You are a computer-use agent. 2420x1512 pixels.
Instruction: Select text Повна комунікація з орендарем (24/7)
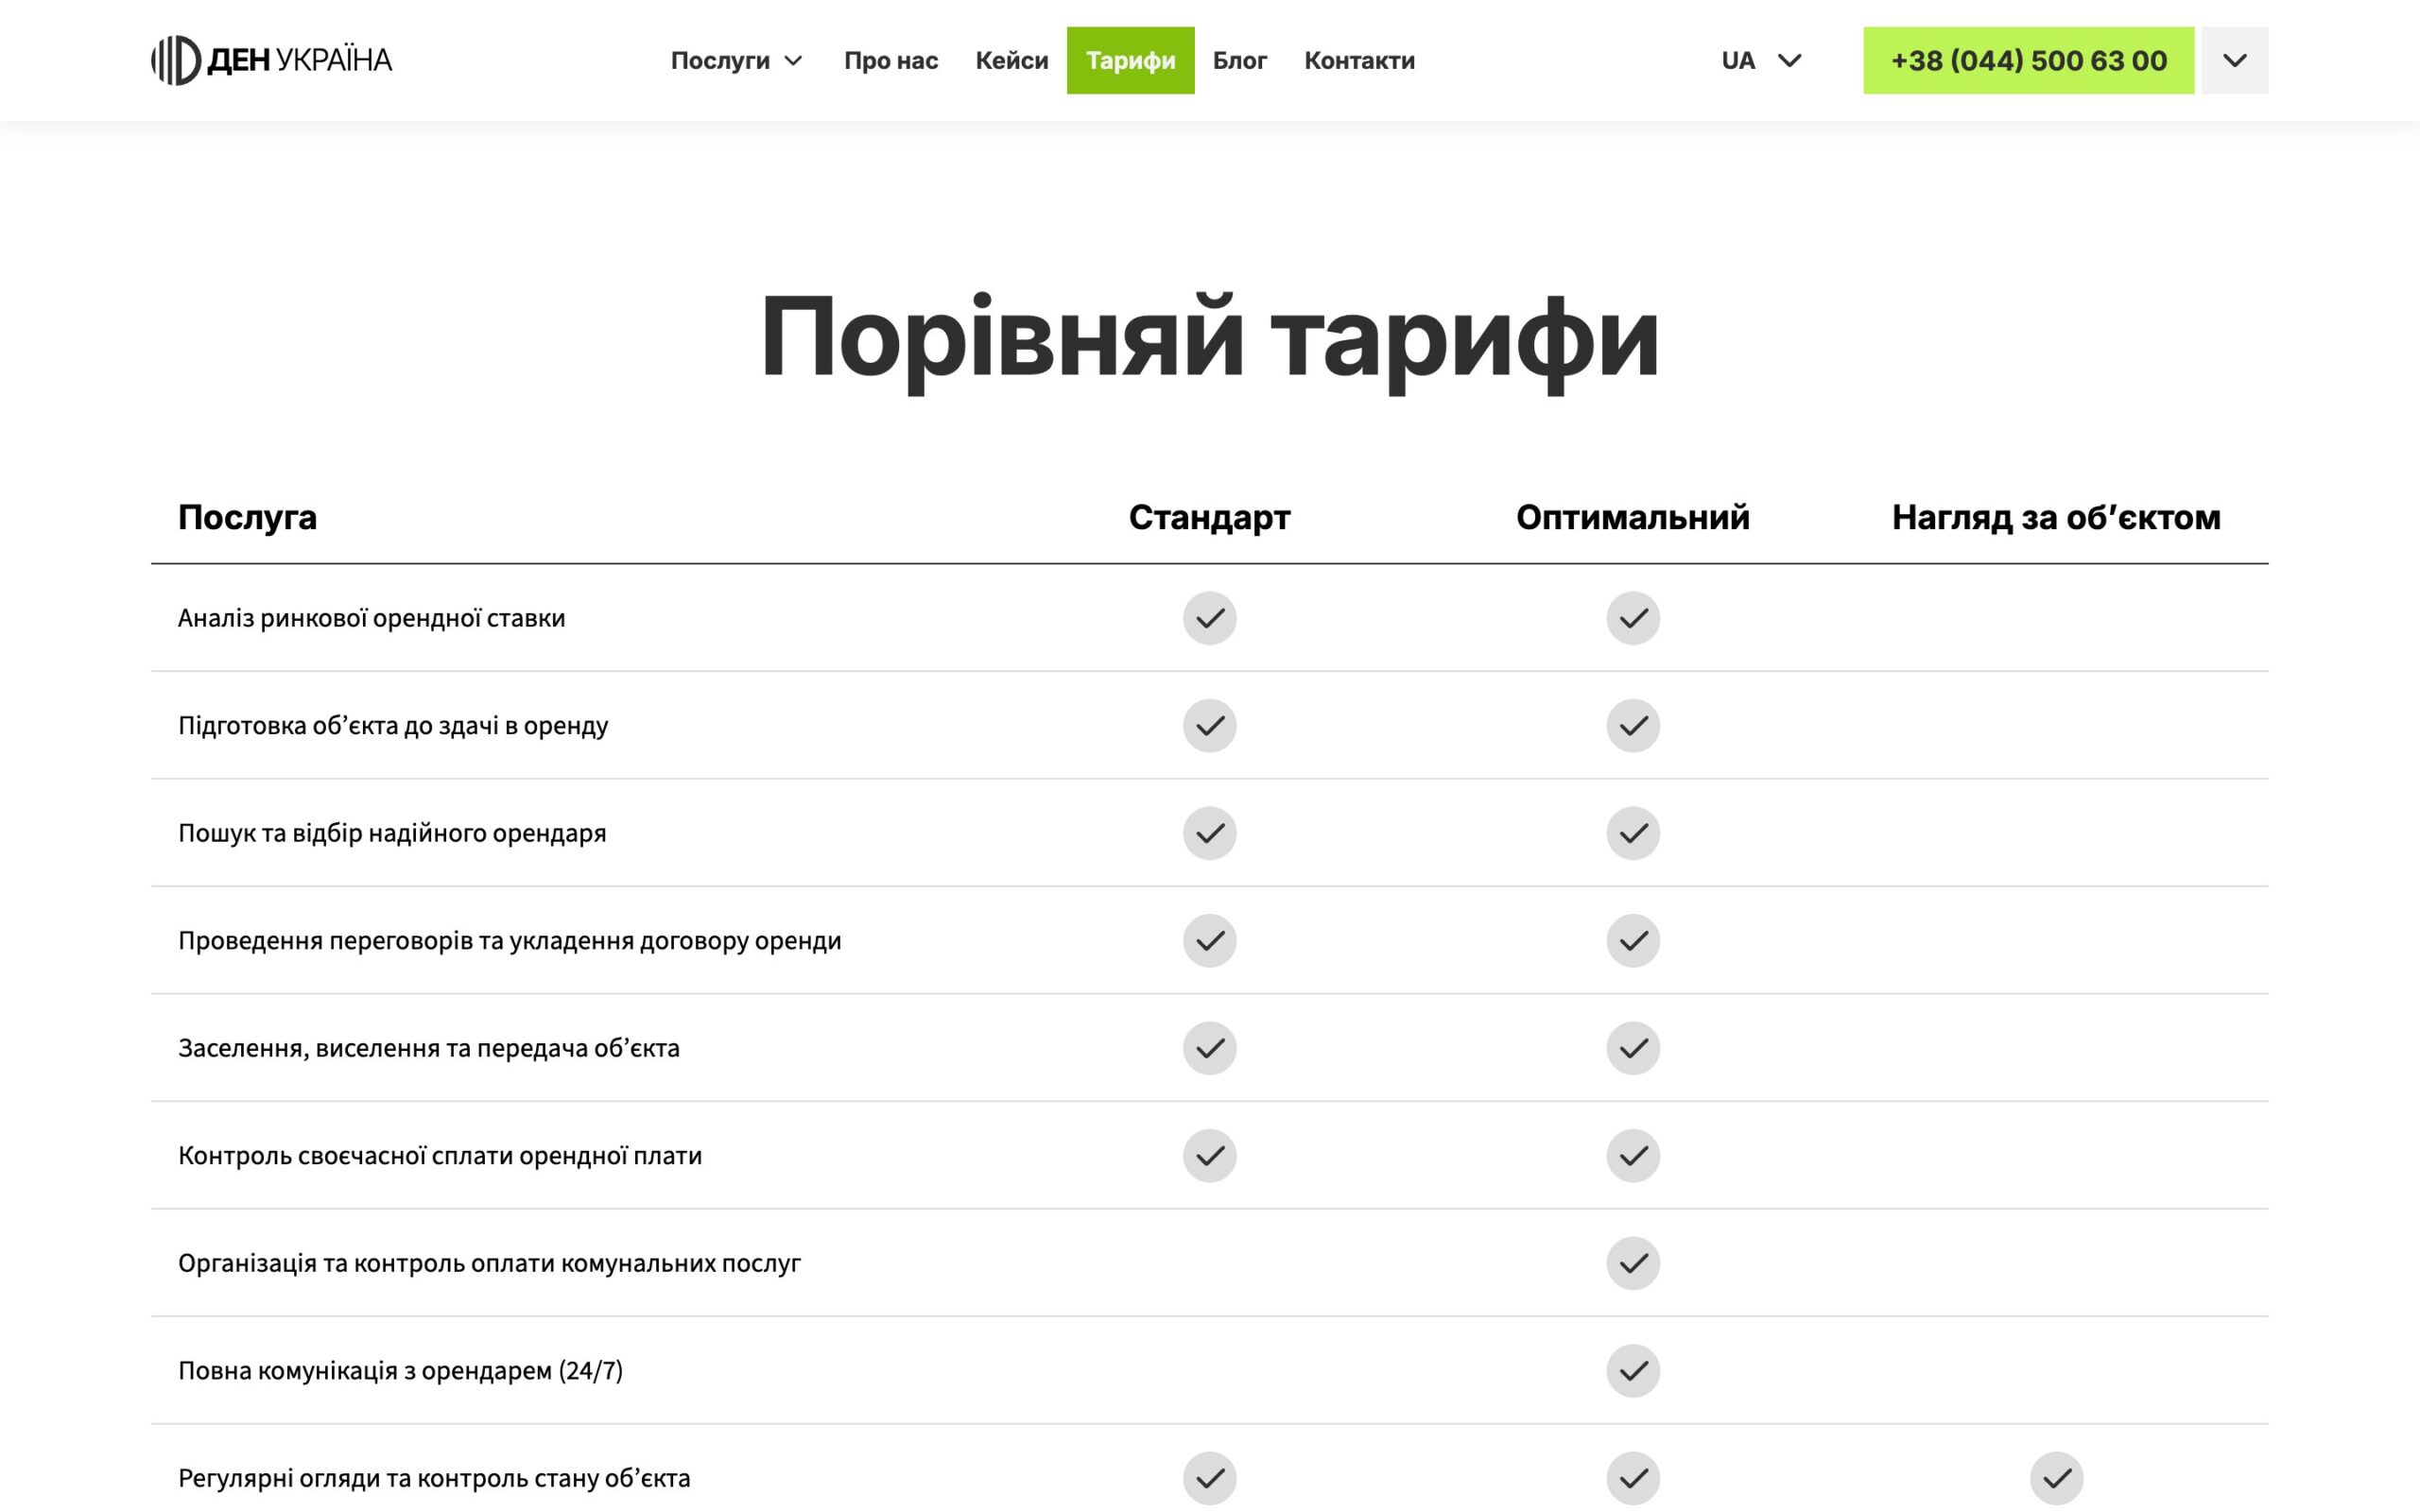(400, 1370)
